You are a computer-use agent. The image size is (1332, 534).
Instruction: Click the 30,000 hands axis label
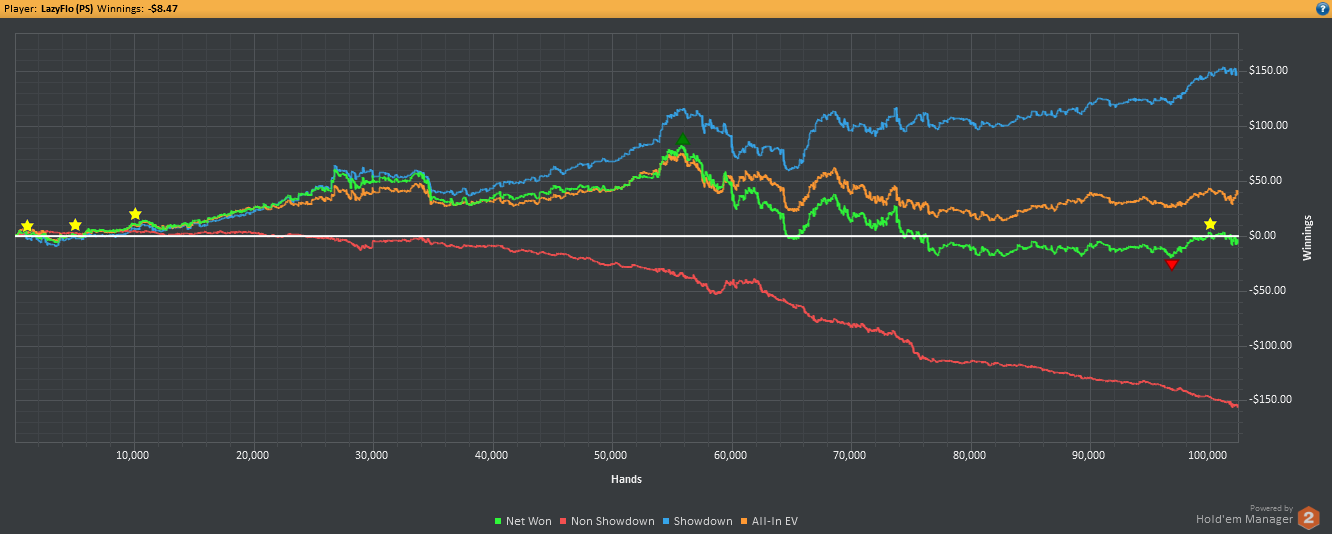tap(372, 455)
